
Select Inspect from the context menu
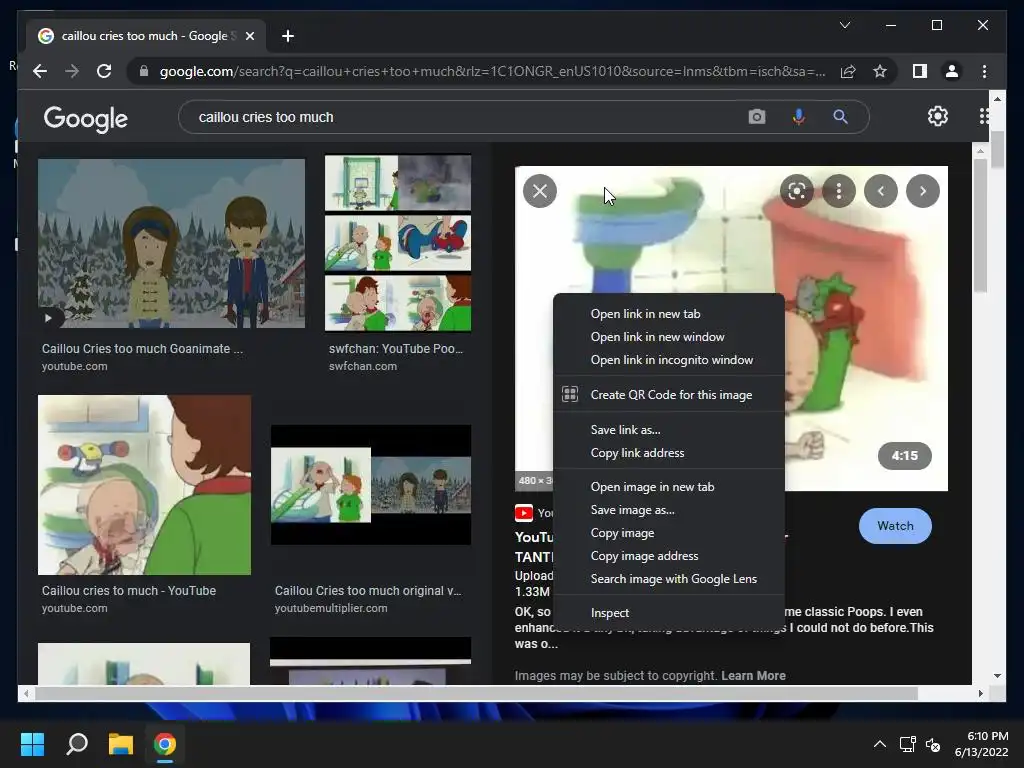(669, 613)
